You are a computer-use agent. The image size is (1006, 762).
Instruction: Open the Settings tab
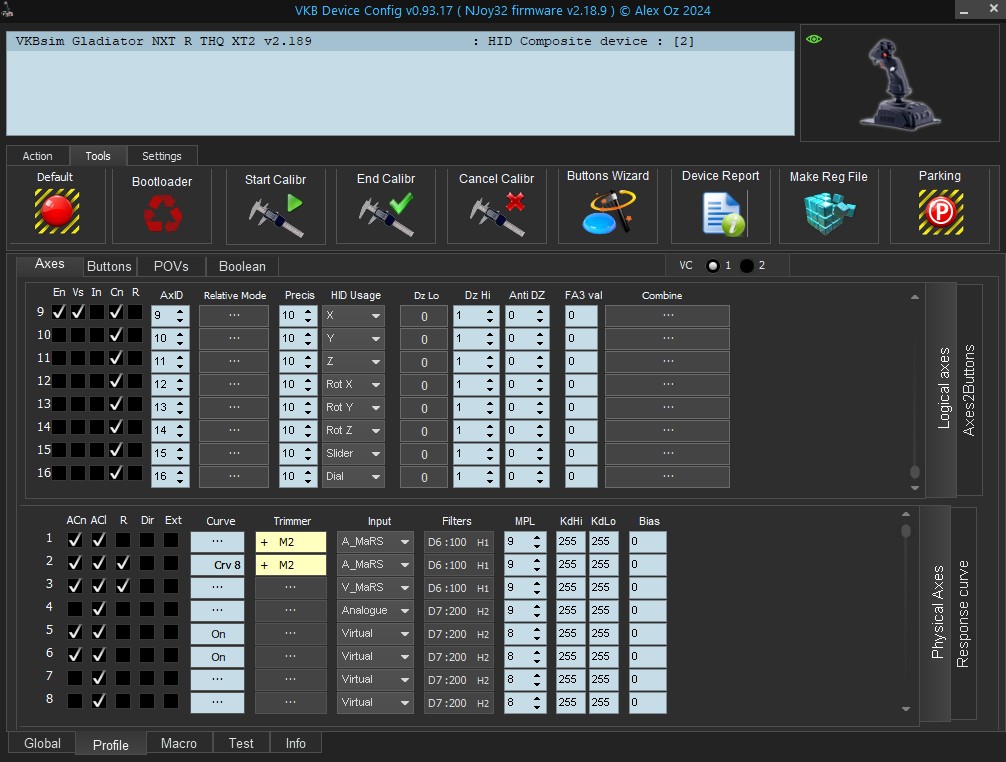tap(162, 156)
